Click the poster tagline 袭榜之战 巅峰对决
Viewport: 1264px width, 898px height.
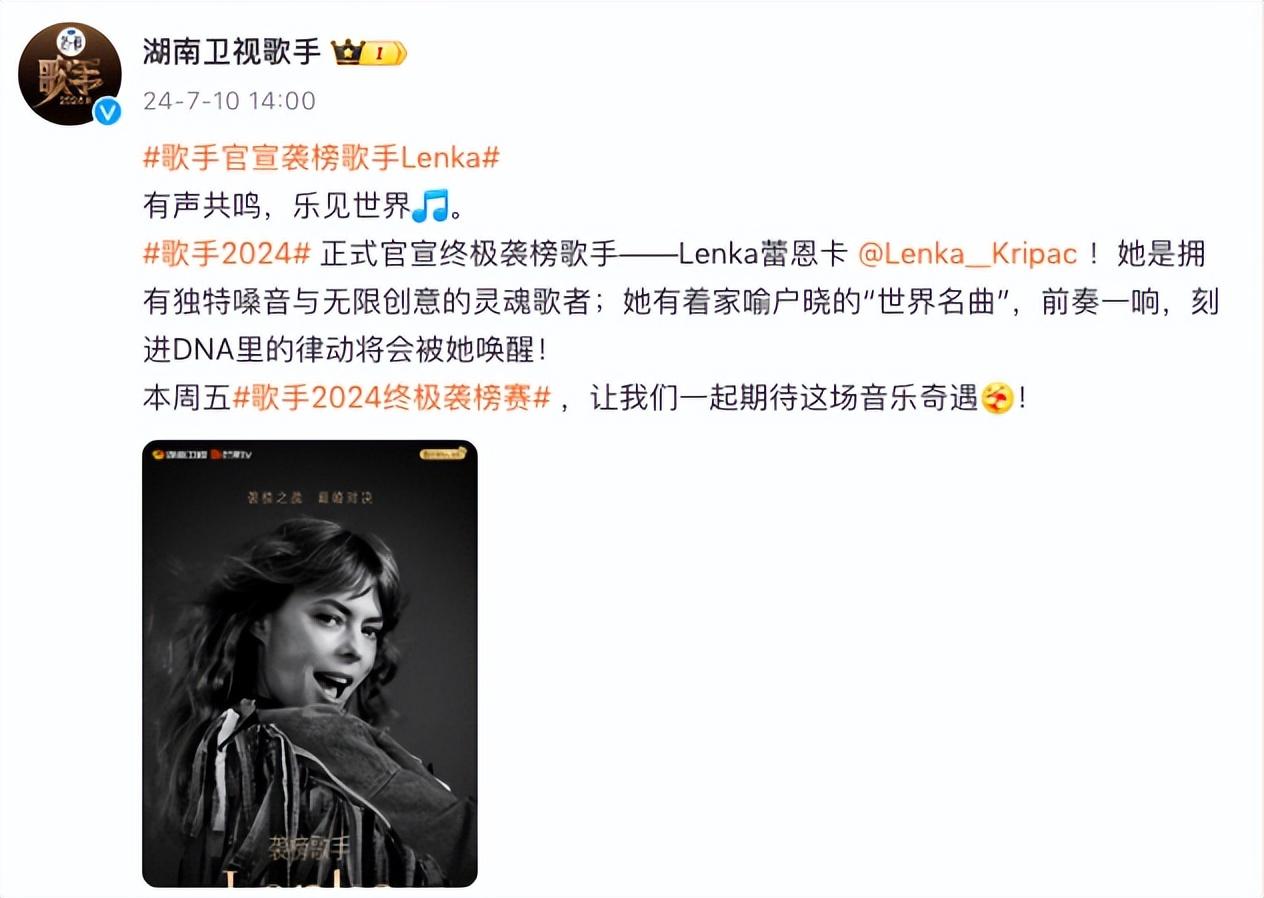[x=310, y=497]
